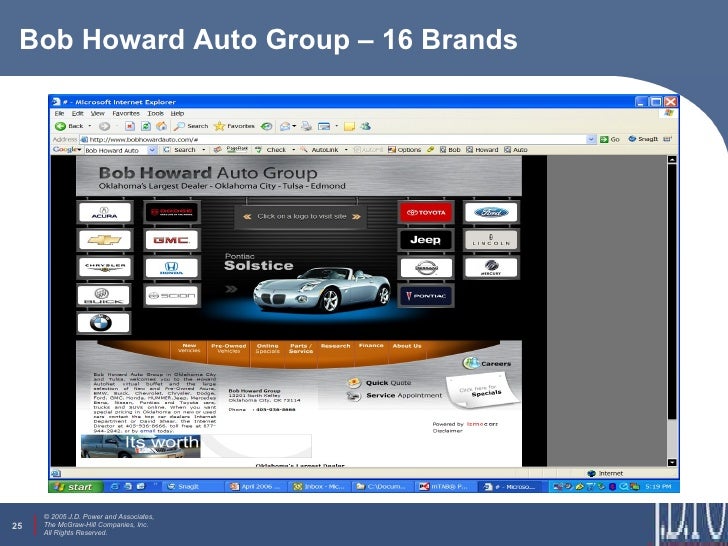
Task: Open the Chevrolet bowtie logo
Action: (x=104, y=240)
